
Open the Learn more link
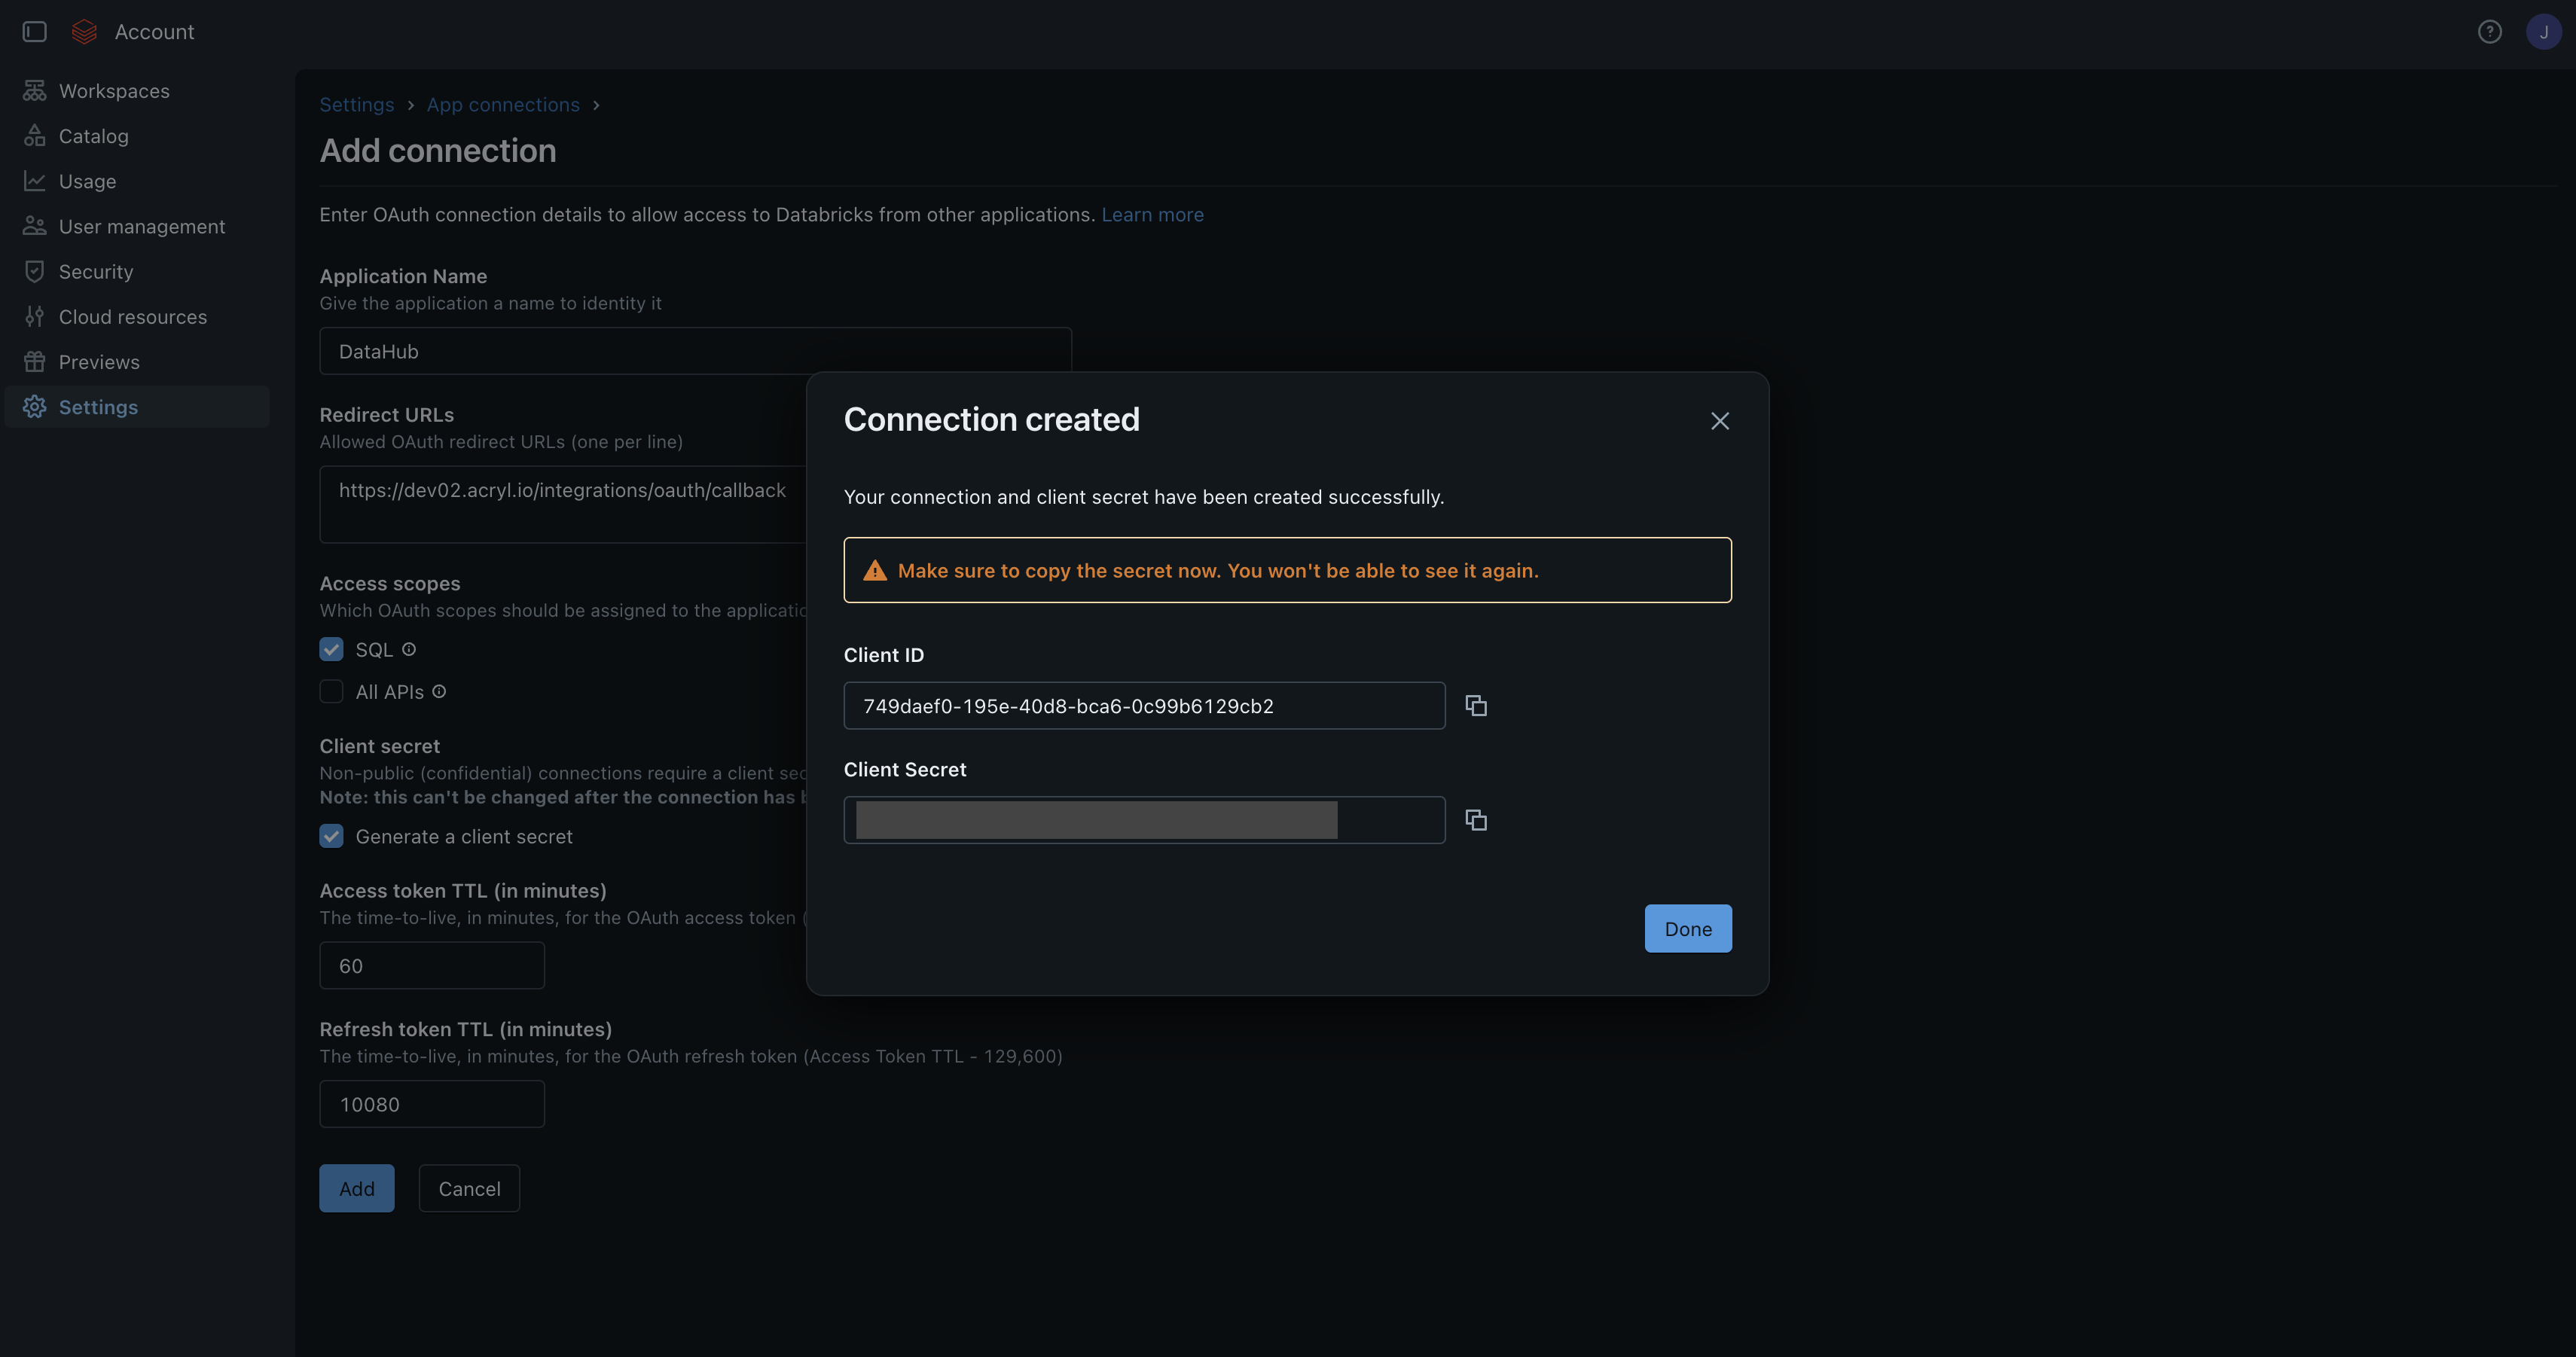(x=1152, y=215)
